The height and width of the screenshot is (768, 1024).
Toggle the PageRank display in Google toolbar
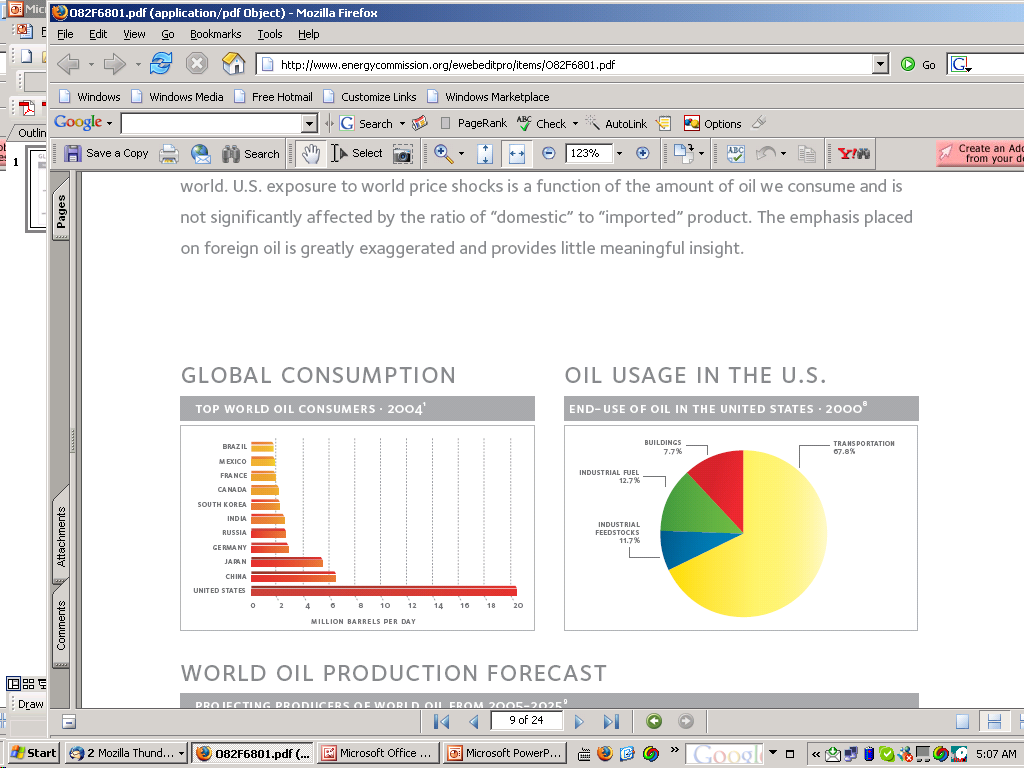click(473, 123)
